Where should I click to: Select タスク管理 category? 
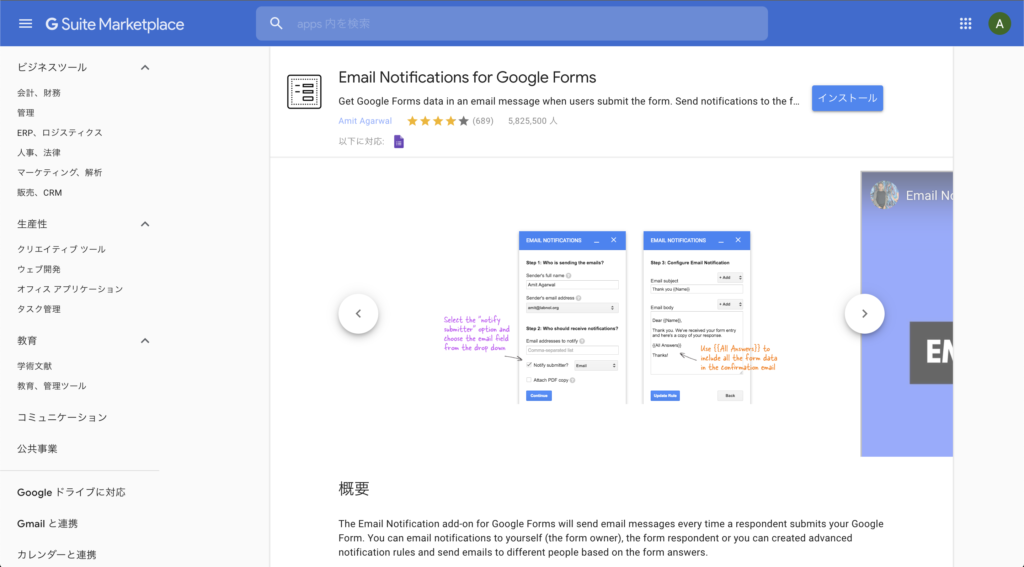[x=39, y=309]
